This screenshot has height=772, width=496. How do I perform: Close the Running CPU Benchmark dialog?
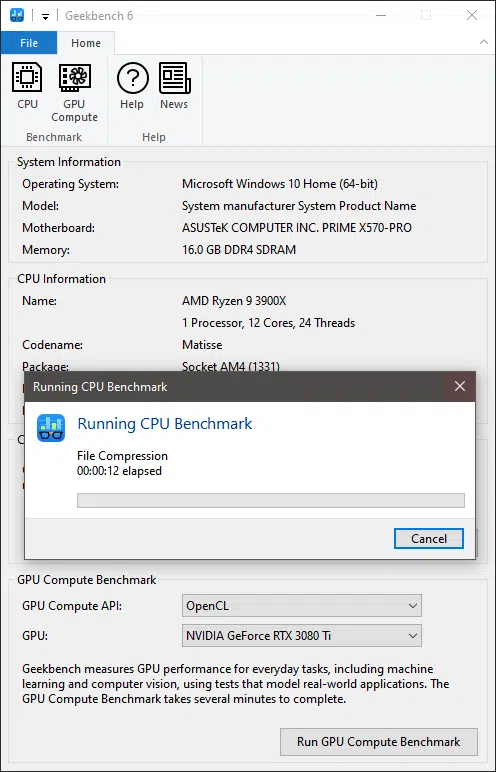tap(460, 386)
